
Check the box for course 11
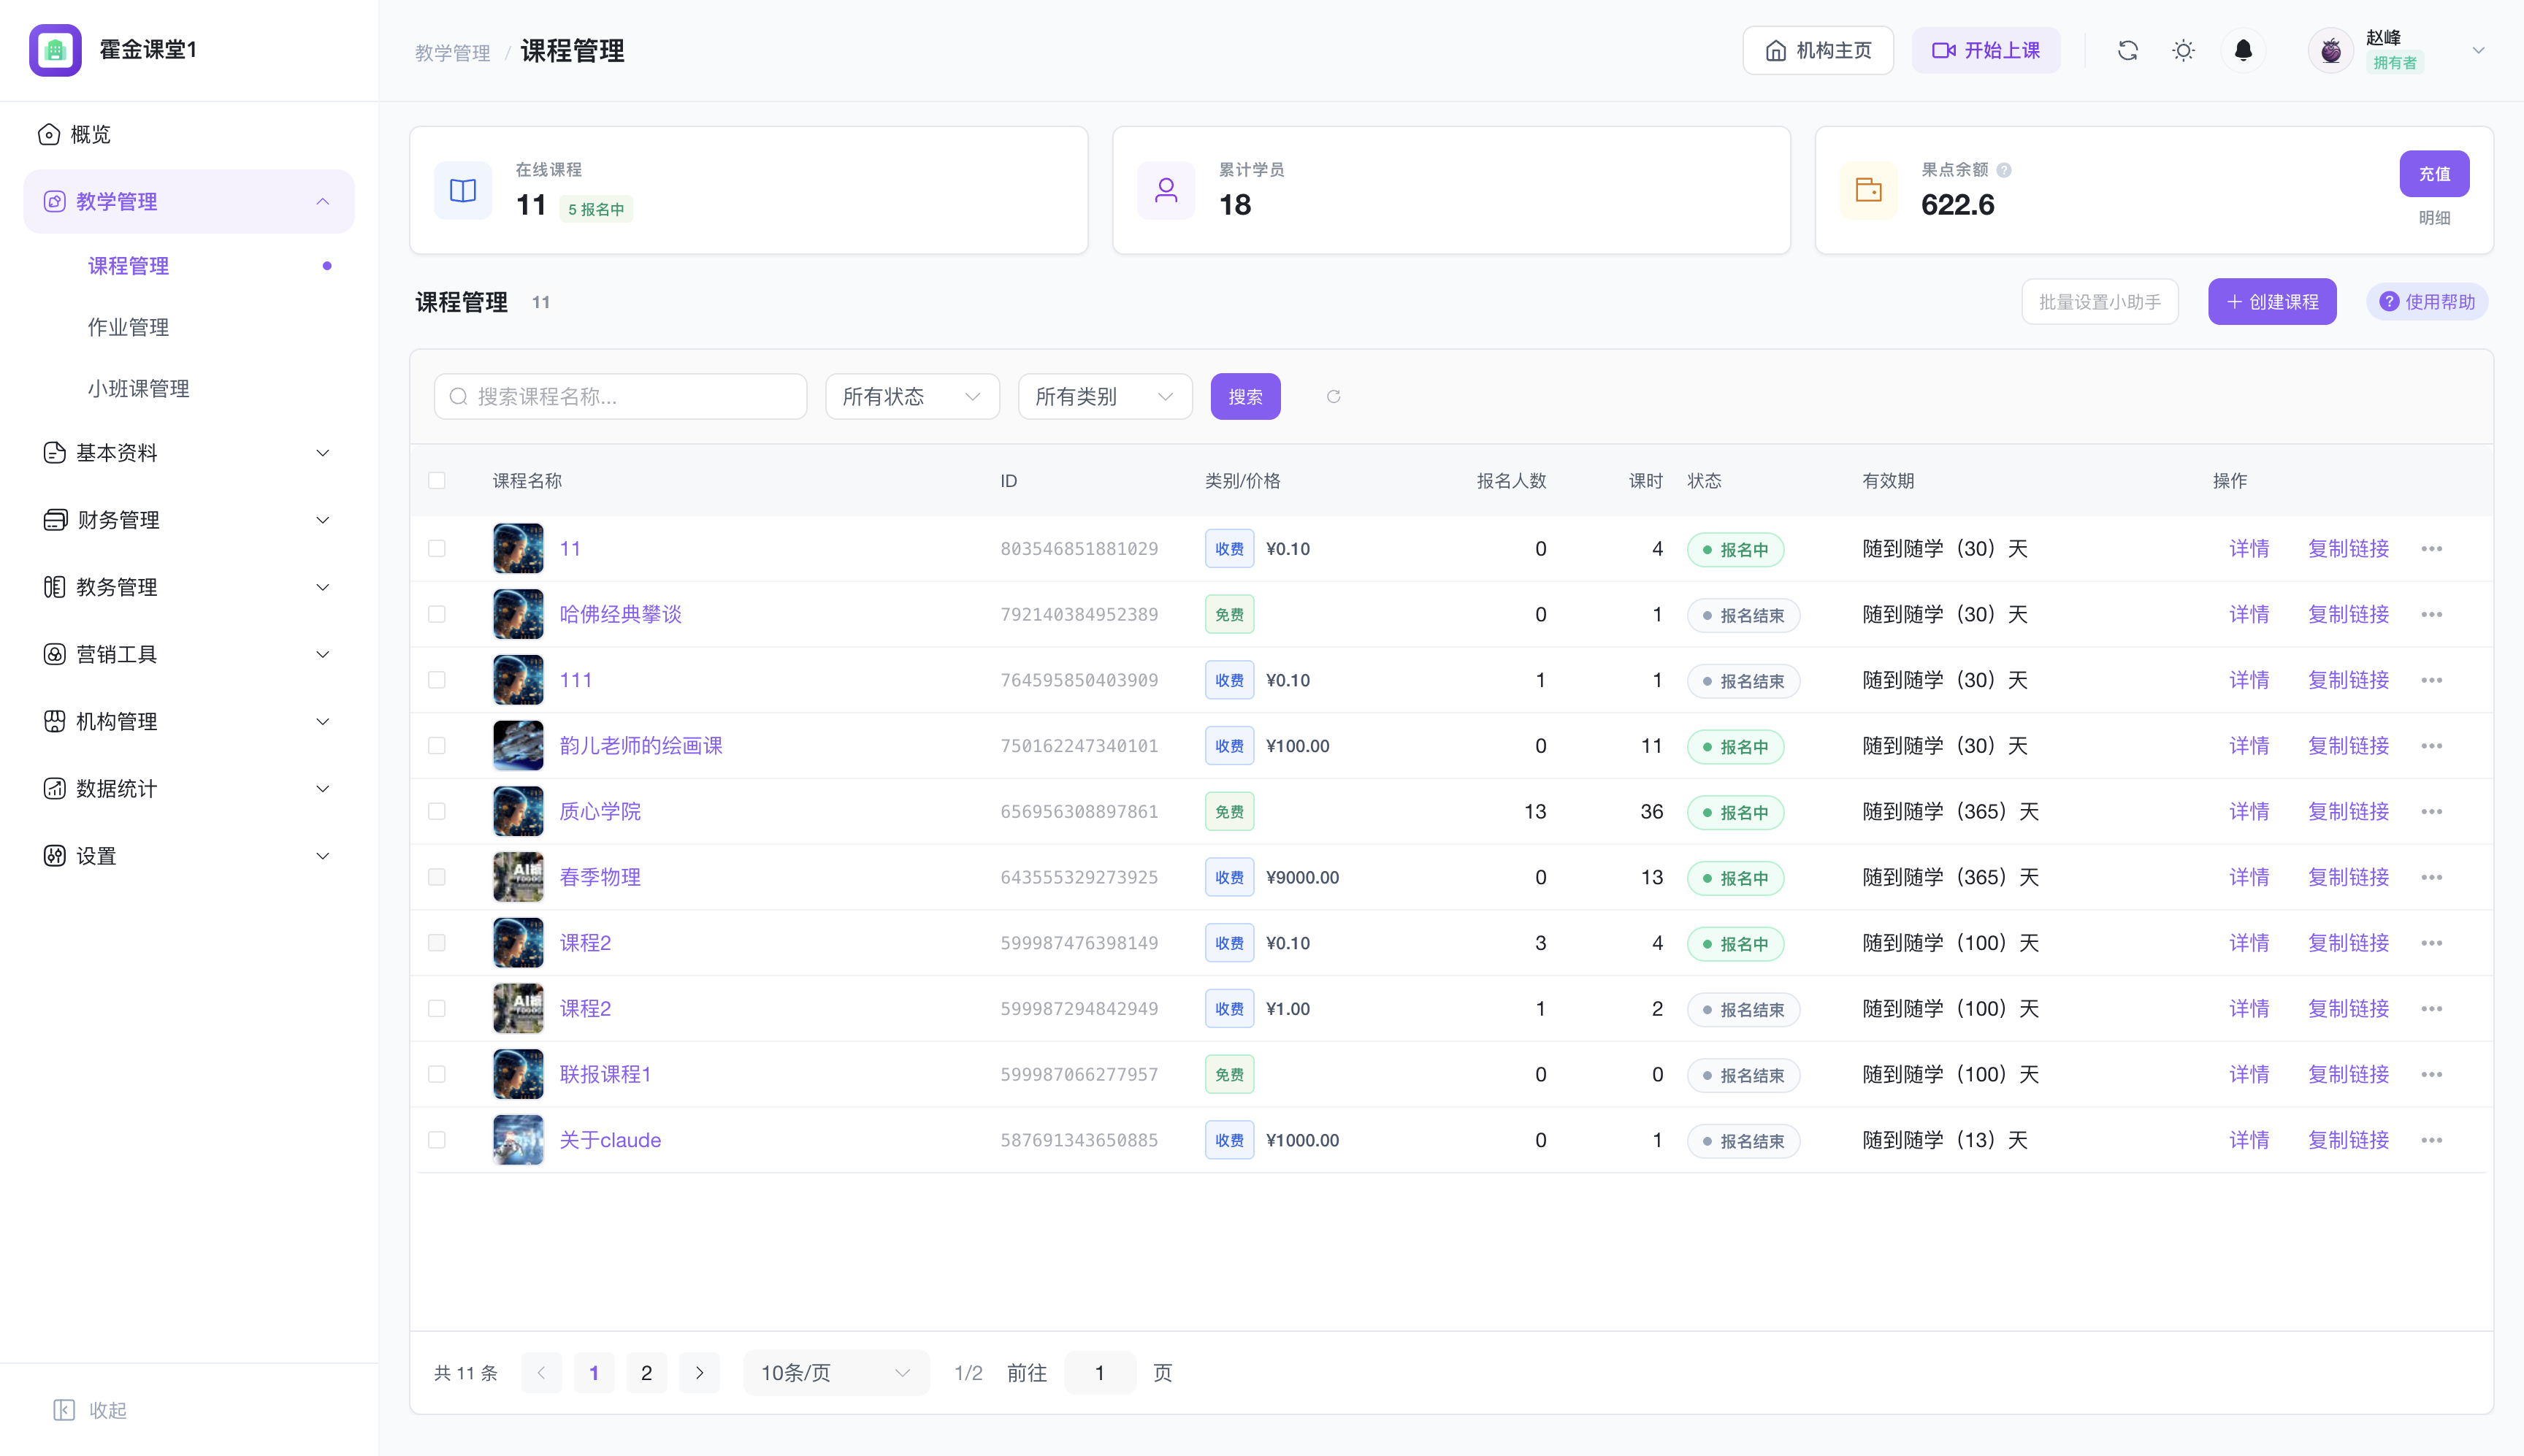[437, 549]
